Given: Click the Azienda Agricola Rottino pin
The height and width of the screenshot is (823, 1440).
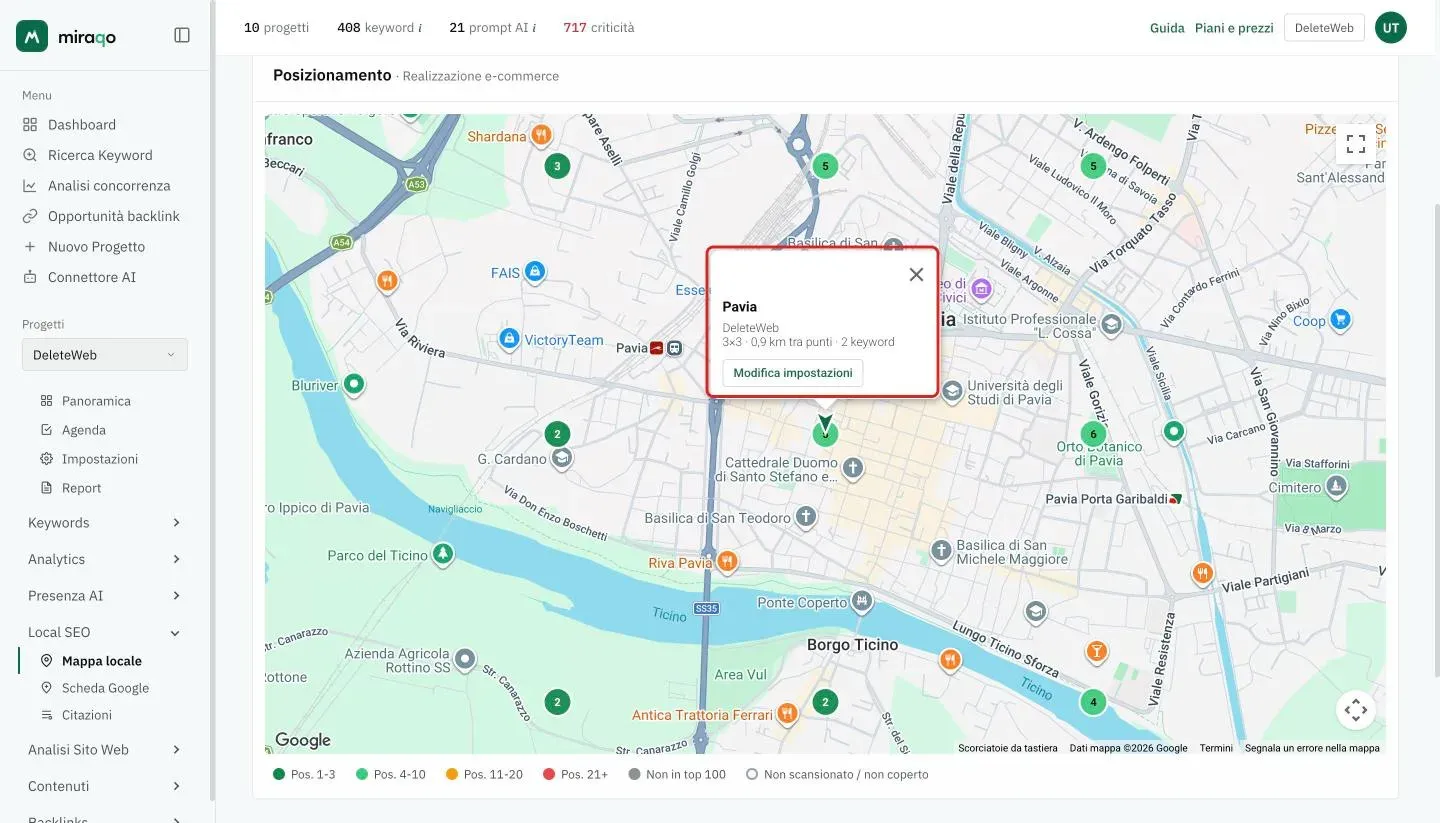Looking at the screenshot, I should point(465,659).
